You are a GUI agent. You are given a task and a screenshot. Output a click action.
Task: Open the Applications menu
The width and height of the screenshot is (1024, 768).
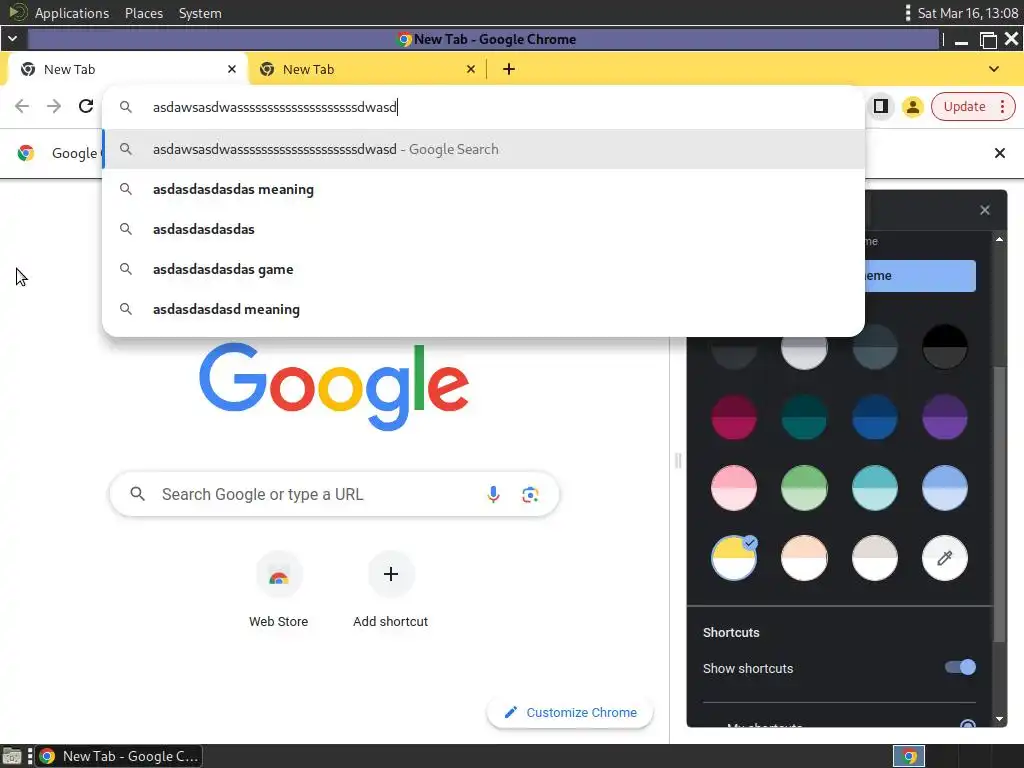click(x=72, y=13)
